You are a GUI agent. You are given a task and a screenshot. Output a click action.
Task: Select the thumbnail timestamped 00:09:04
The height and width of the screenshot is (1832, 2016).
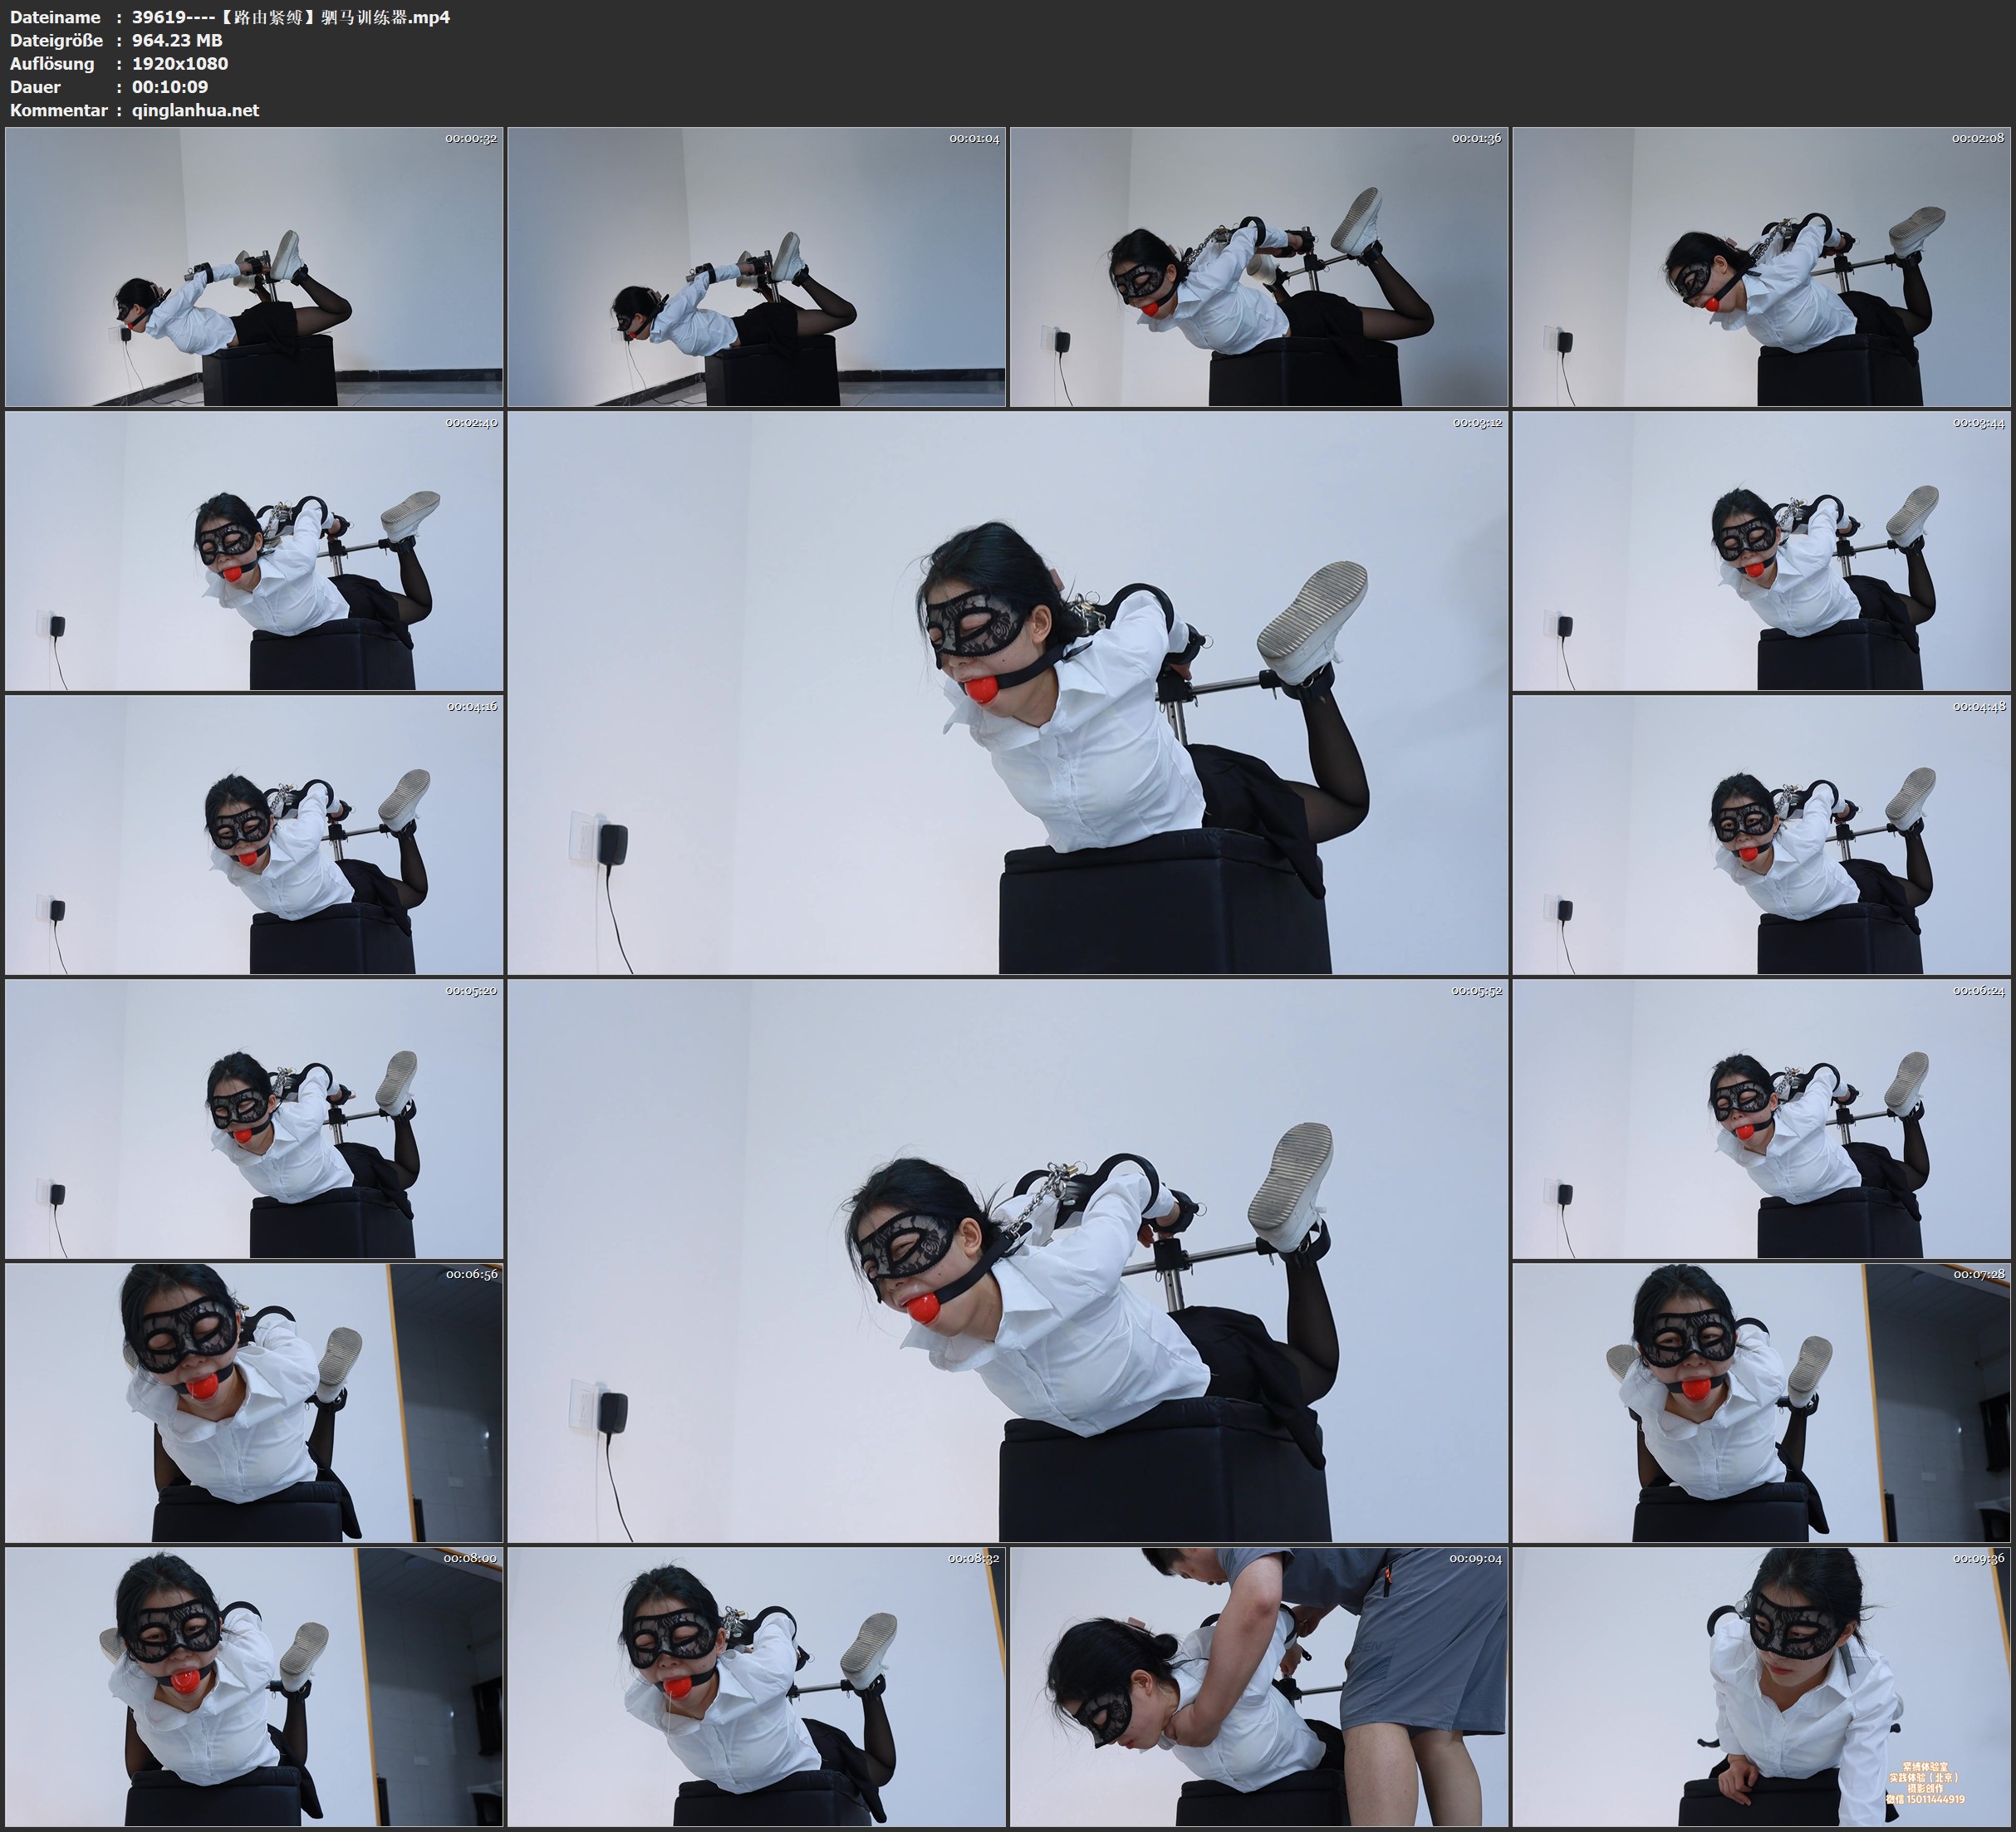coord(1259,1687)
